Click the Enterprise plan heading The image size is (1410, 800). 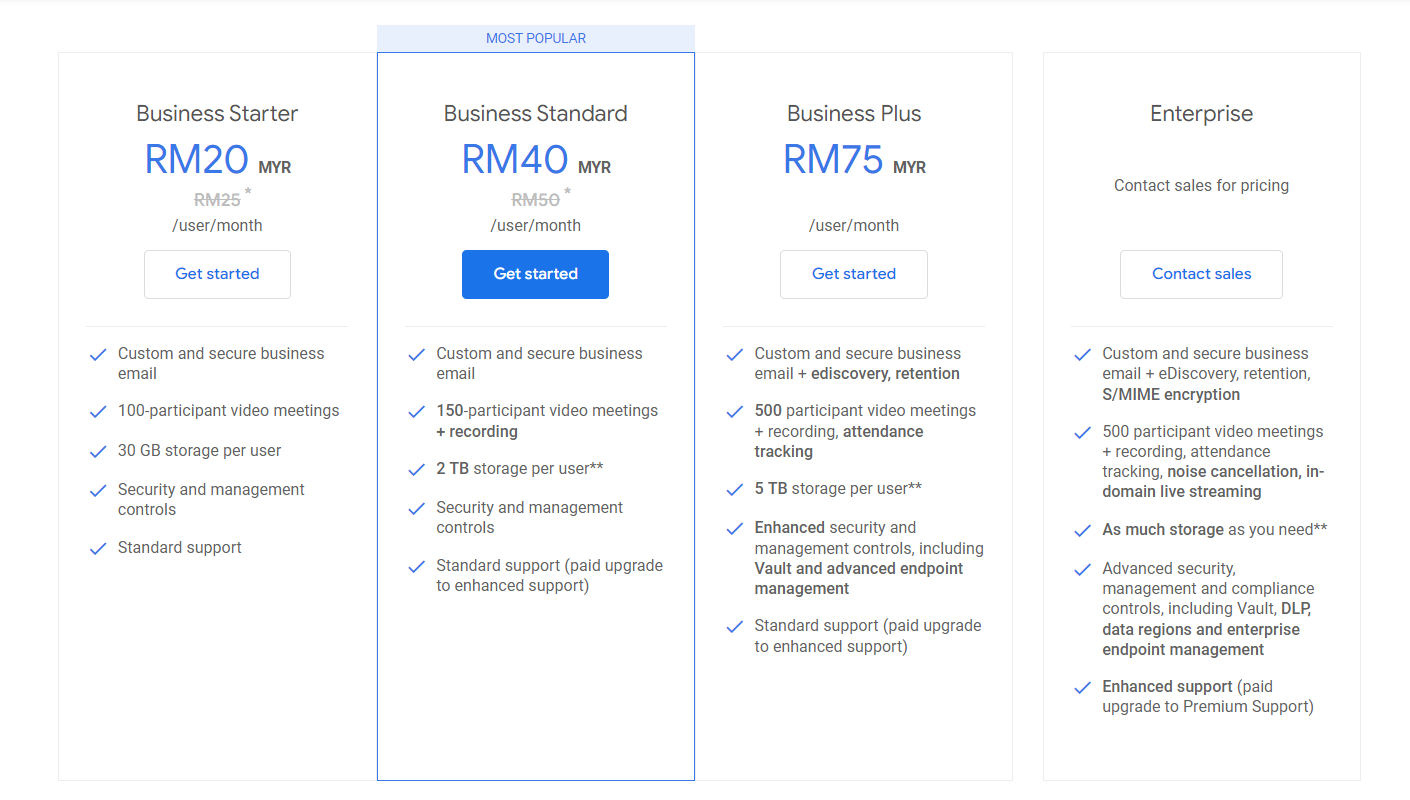[x=1201, y=113]
